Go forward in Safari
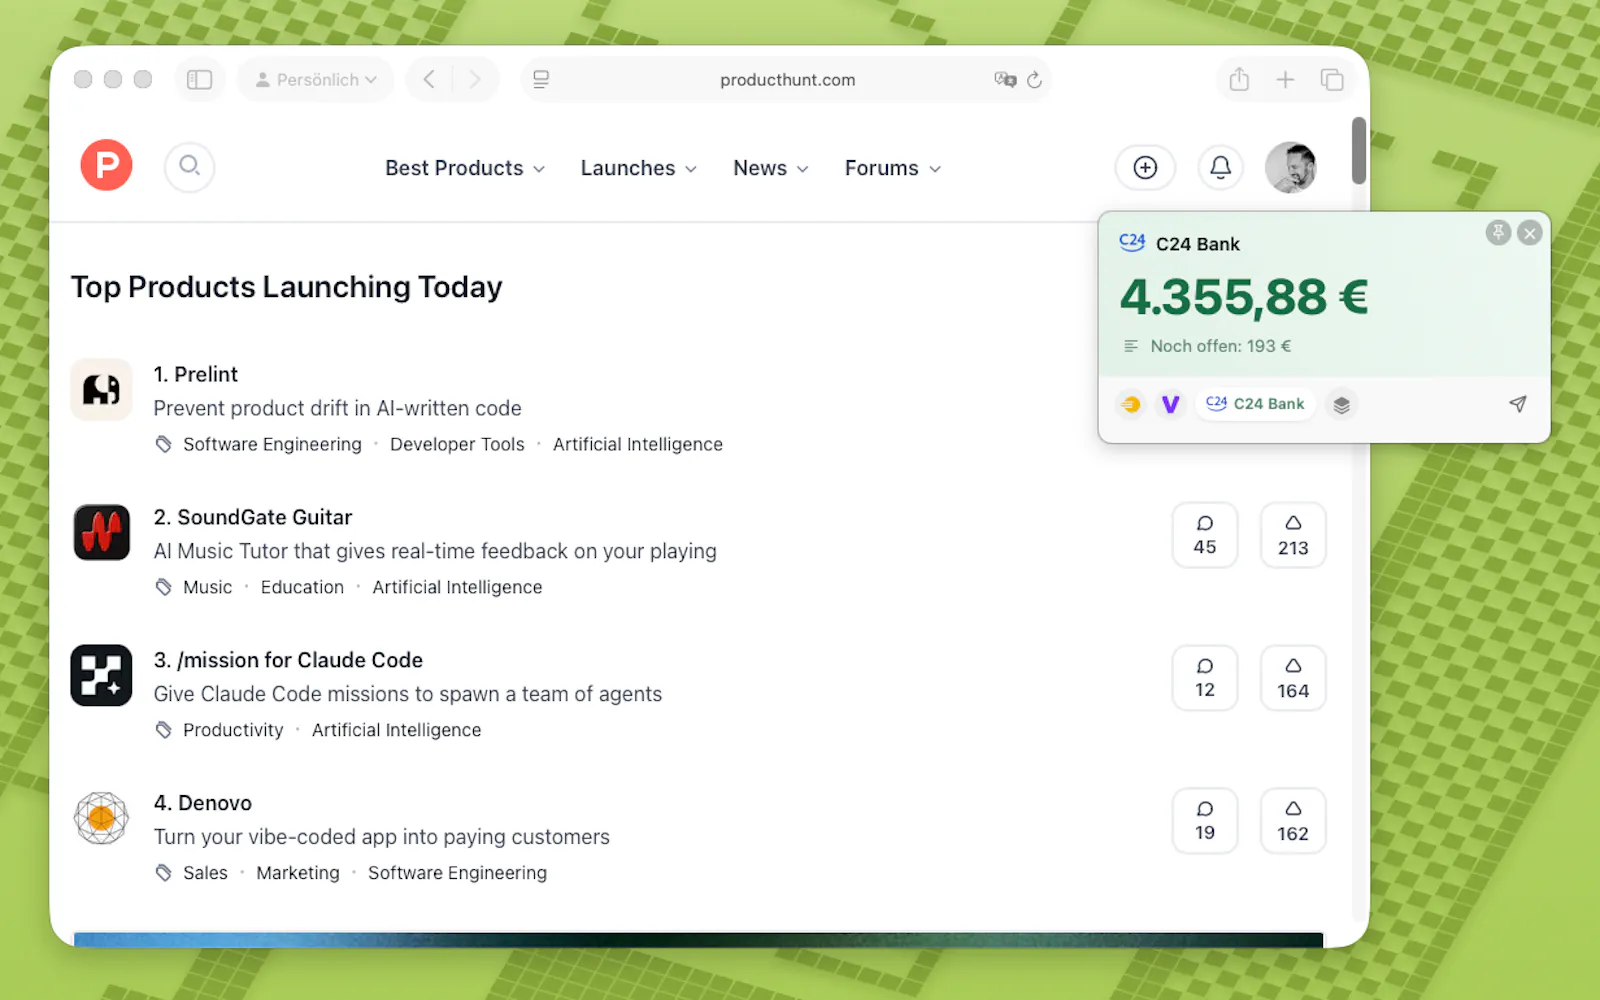Image resolution: width=1600 pixels, height=1000 pixels. pyautogui.click(x=475, y=79)
